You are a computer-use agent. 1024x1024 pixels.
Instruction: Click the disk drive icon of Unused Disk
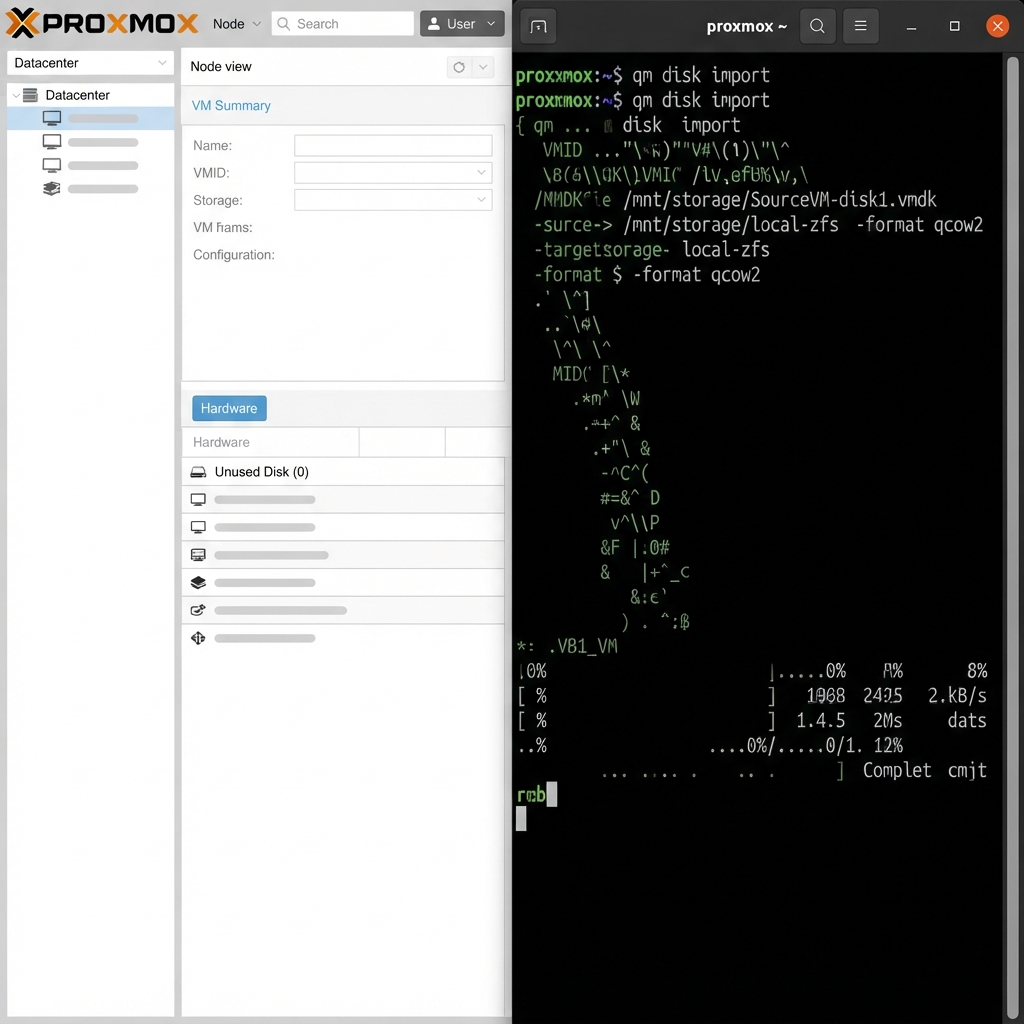tap(198, 472)
